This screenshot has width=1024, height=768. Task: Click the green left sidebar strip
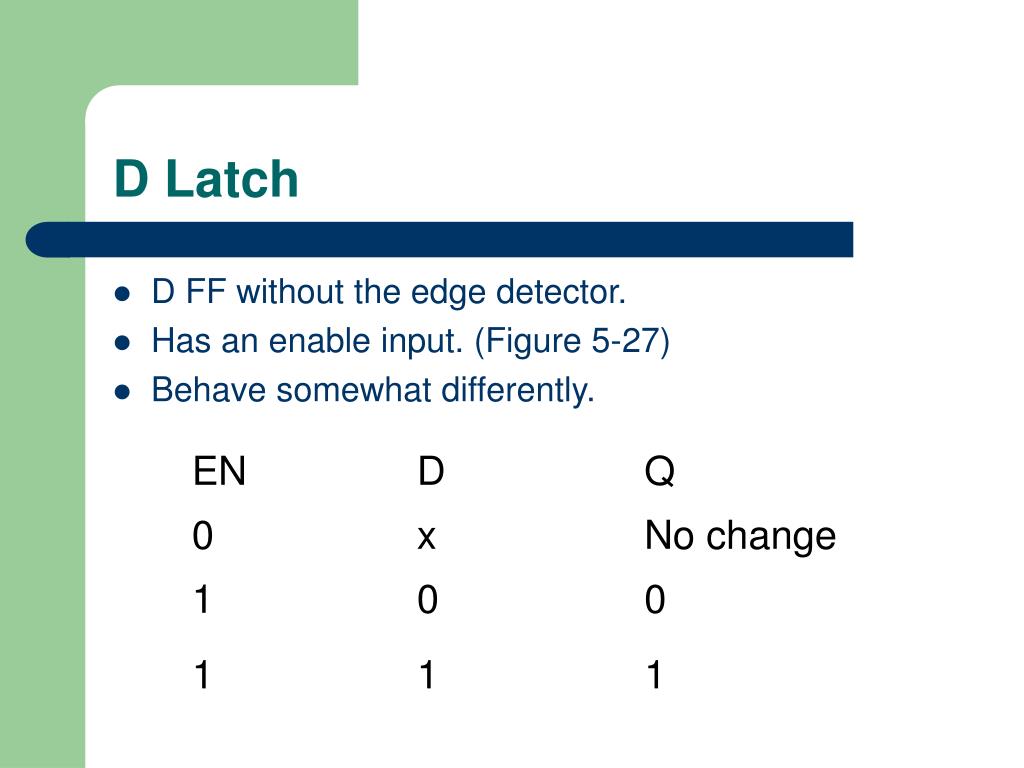pos(42,496)
